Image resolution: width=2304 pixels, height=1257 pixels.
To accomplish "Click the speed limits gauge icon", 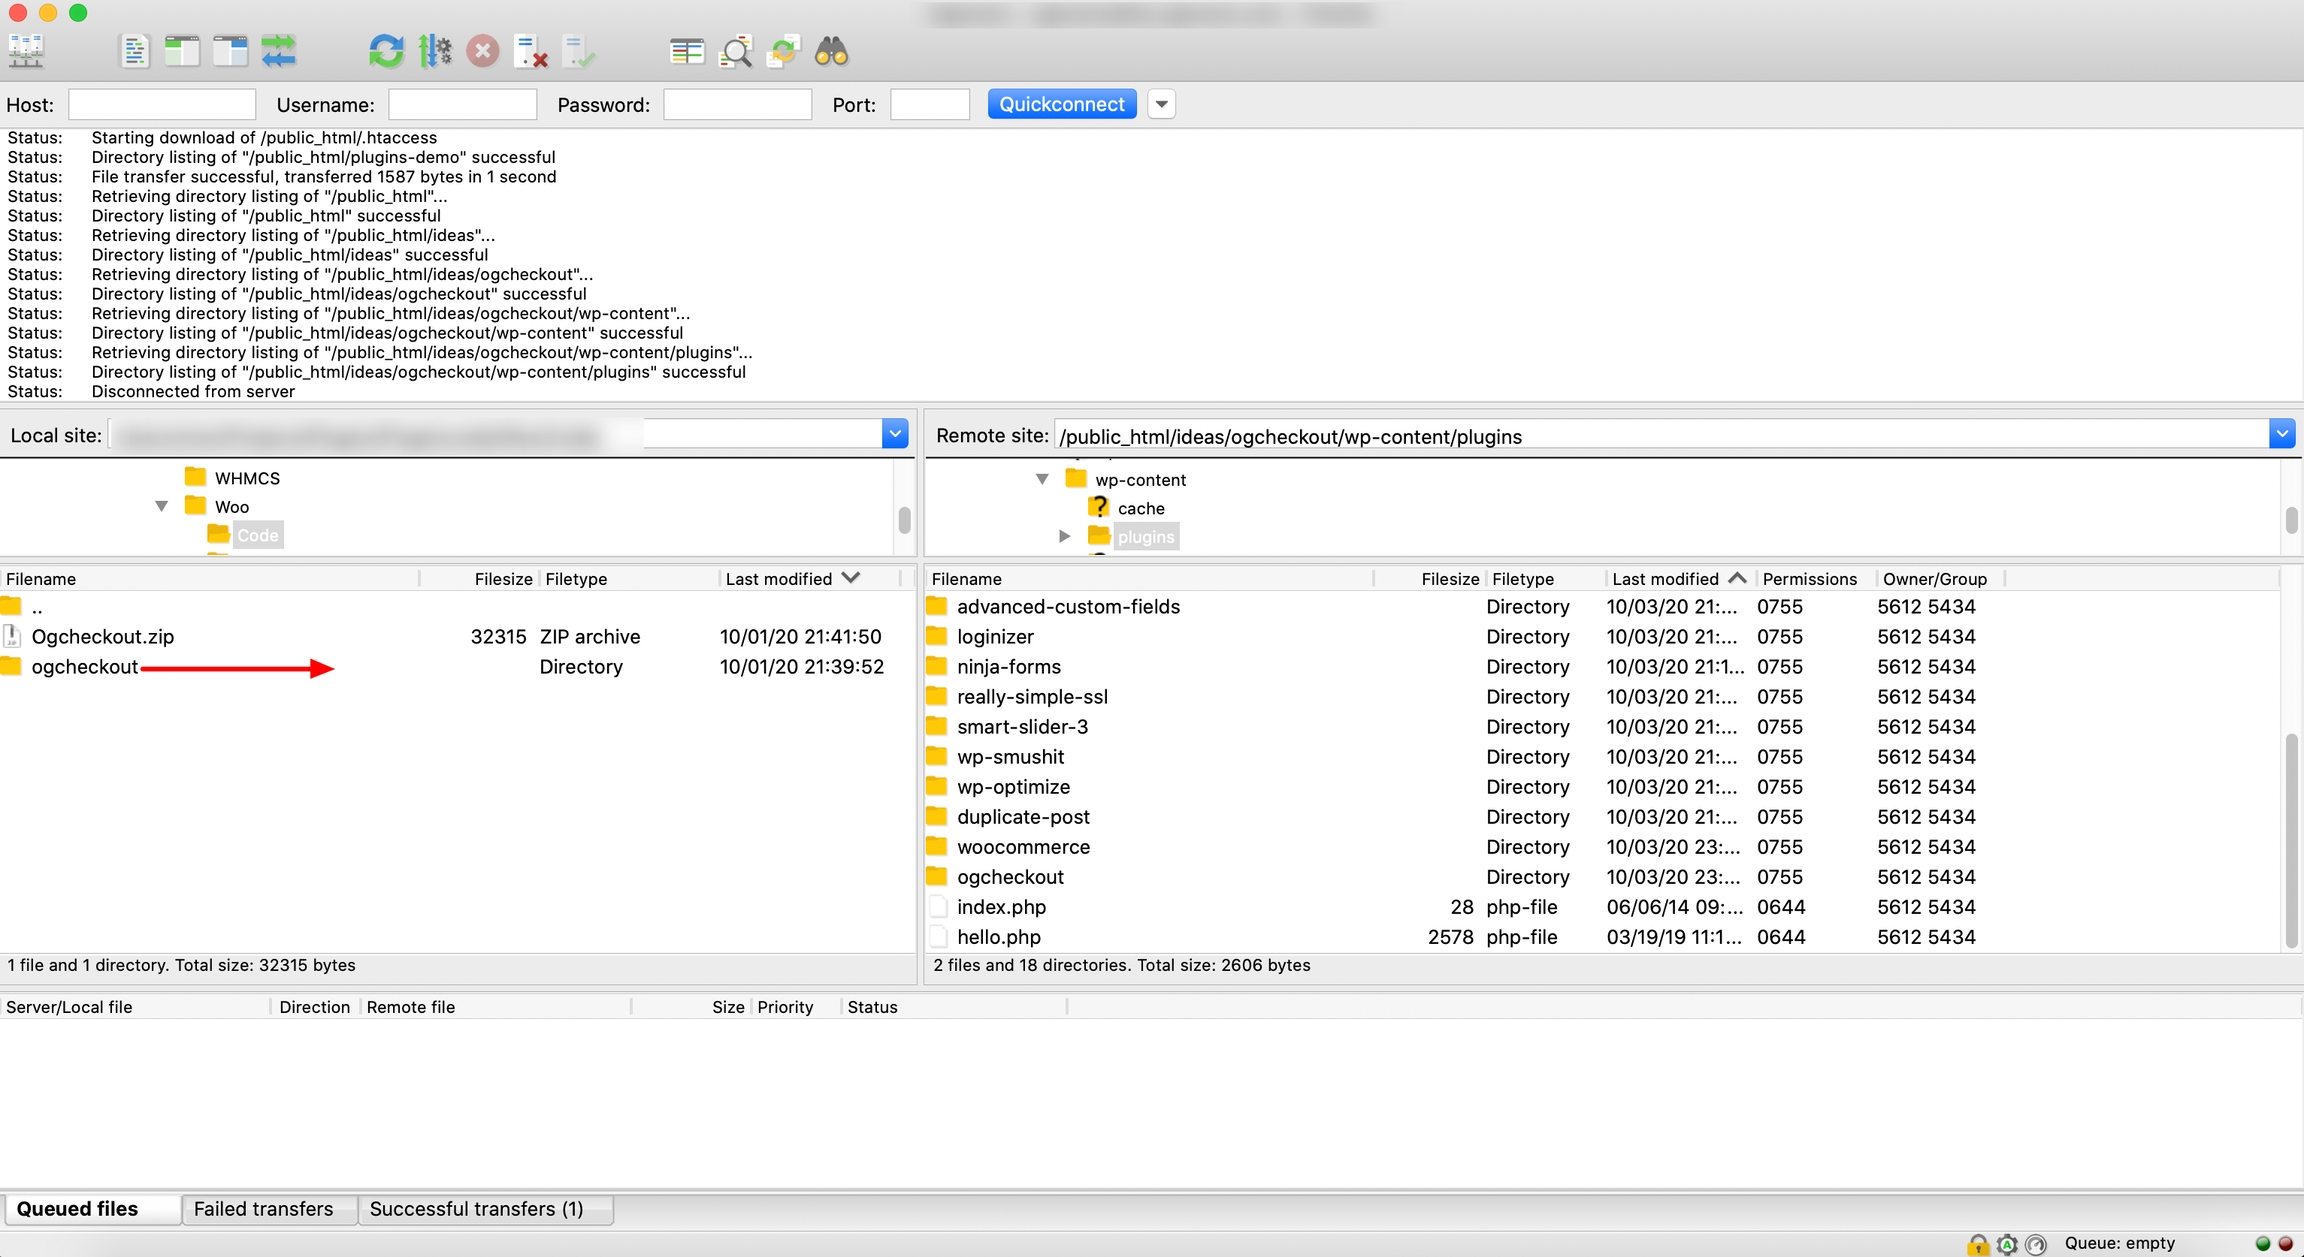I will [2036, 1244].
